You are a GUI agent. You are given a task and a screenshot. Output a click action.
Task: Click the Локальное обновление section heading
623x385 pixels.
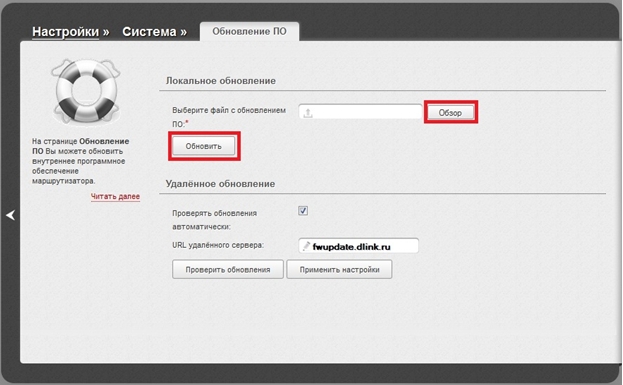[221, 81]
